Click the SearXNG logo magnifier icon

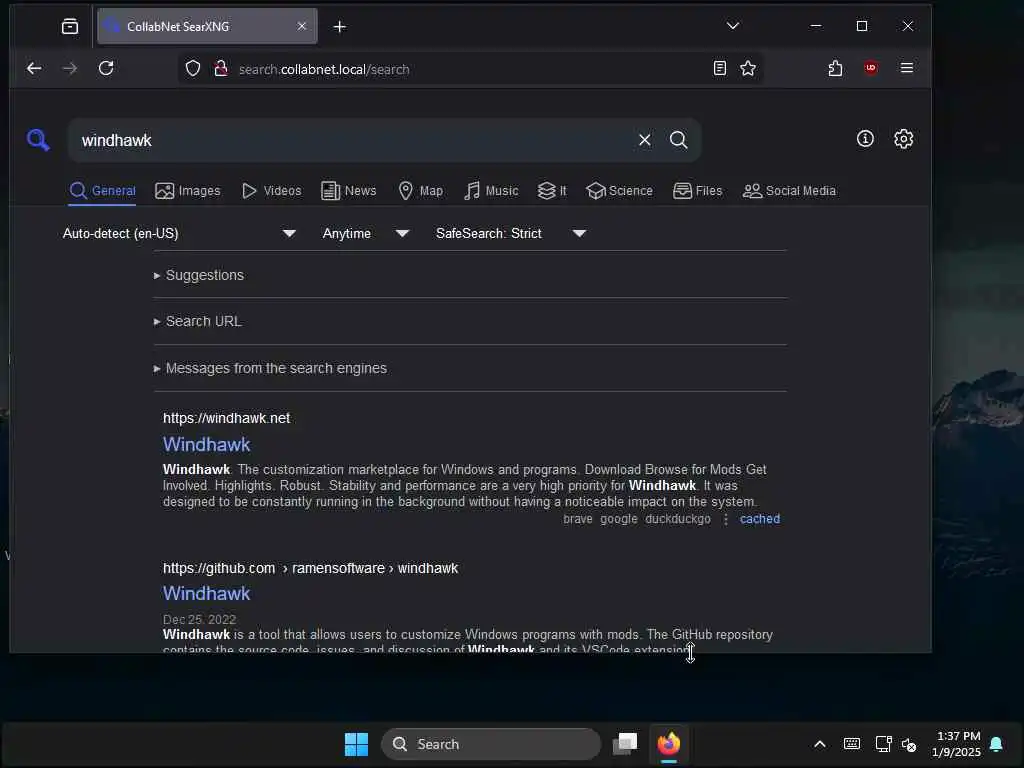38,139
